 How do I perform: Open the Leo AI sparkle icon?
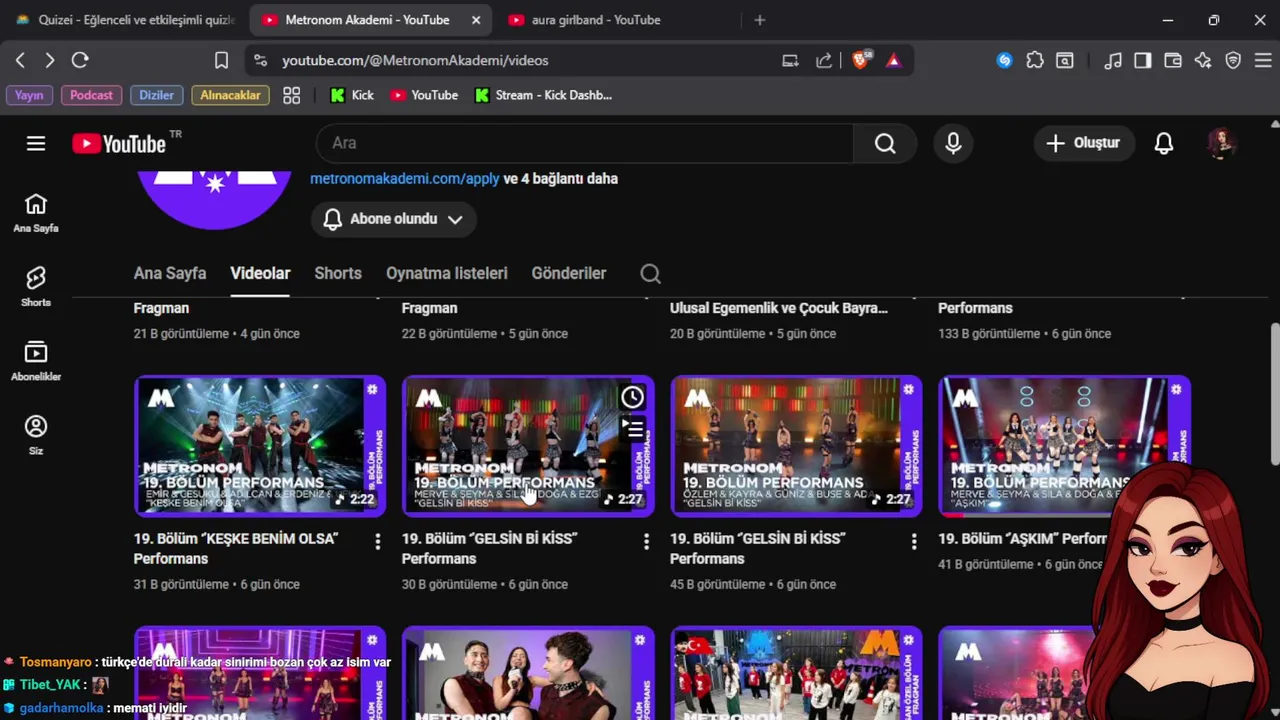click(1203, 60)
